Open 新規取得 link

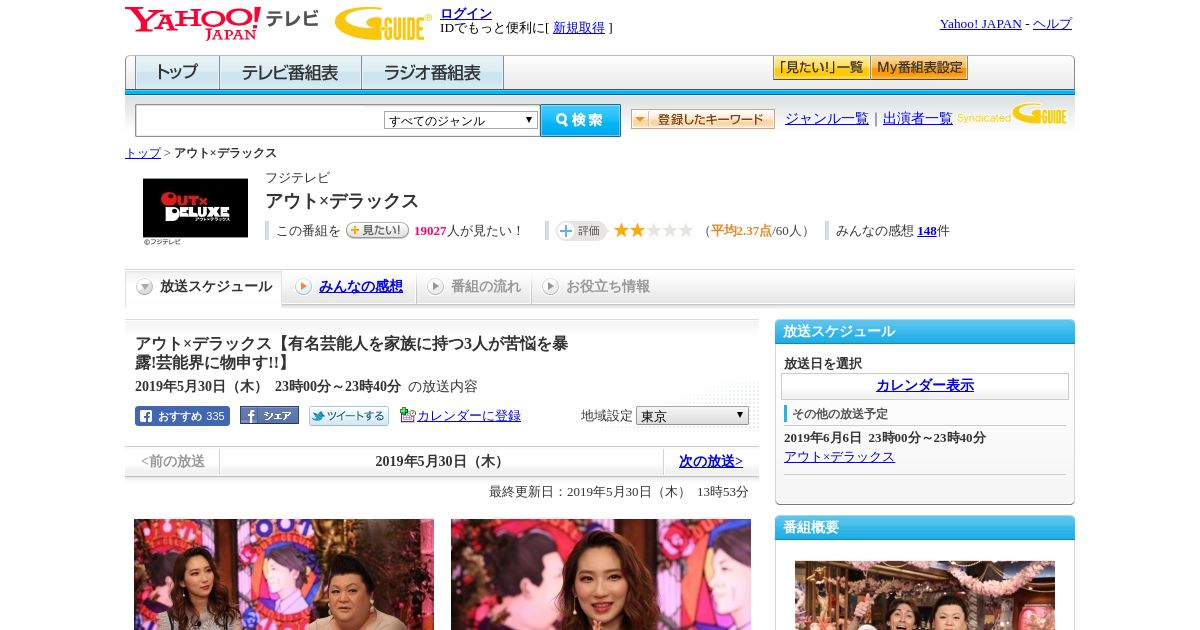click(x=579, y=28)
